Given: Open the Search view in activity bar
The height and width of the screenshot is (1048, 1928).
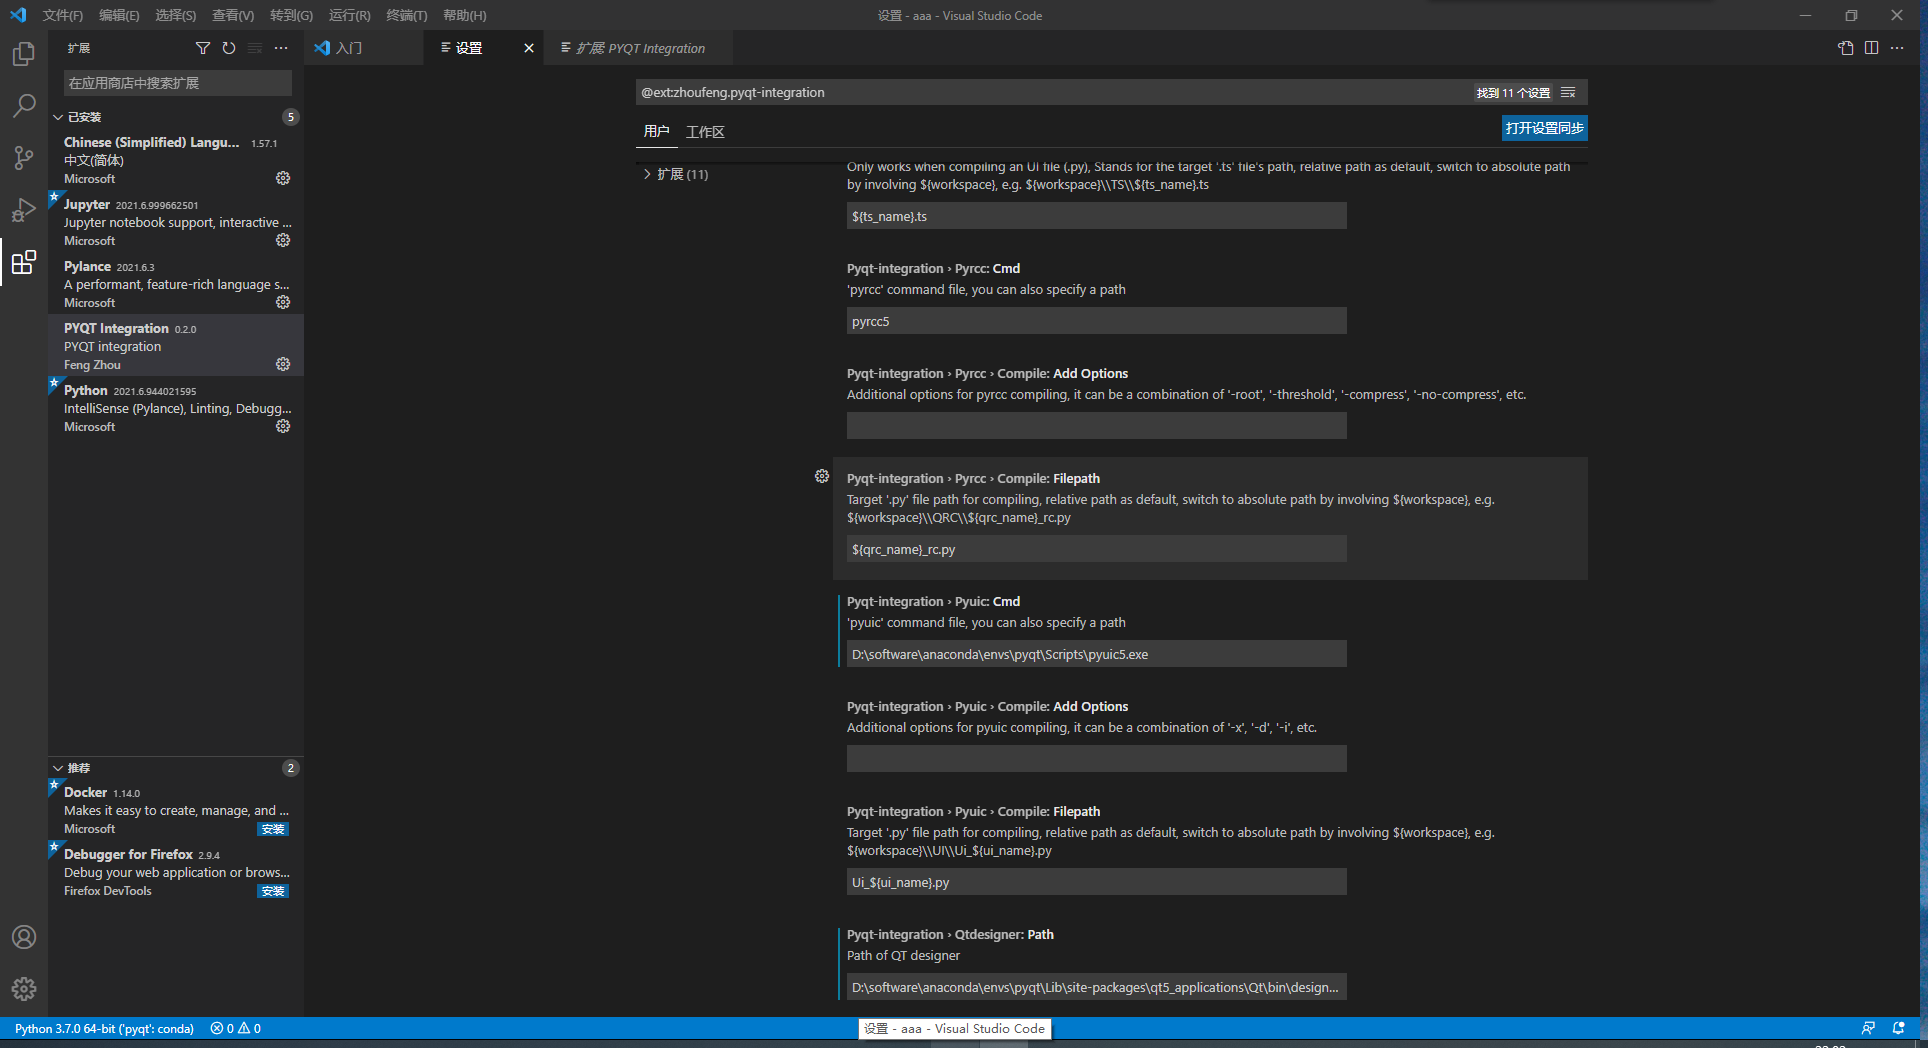Looking at the screenshot, I should [x=24, y=106].
